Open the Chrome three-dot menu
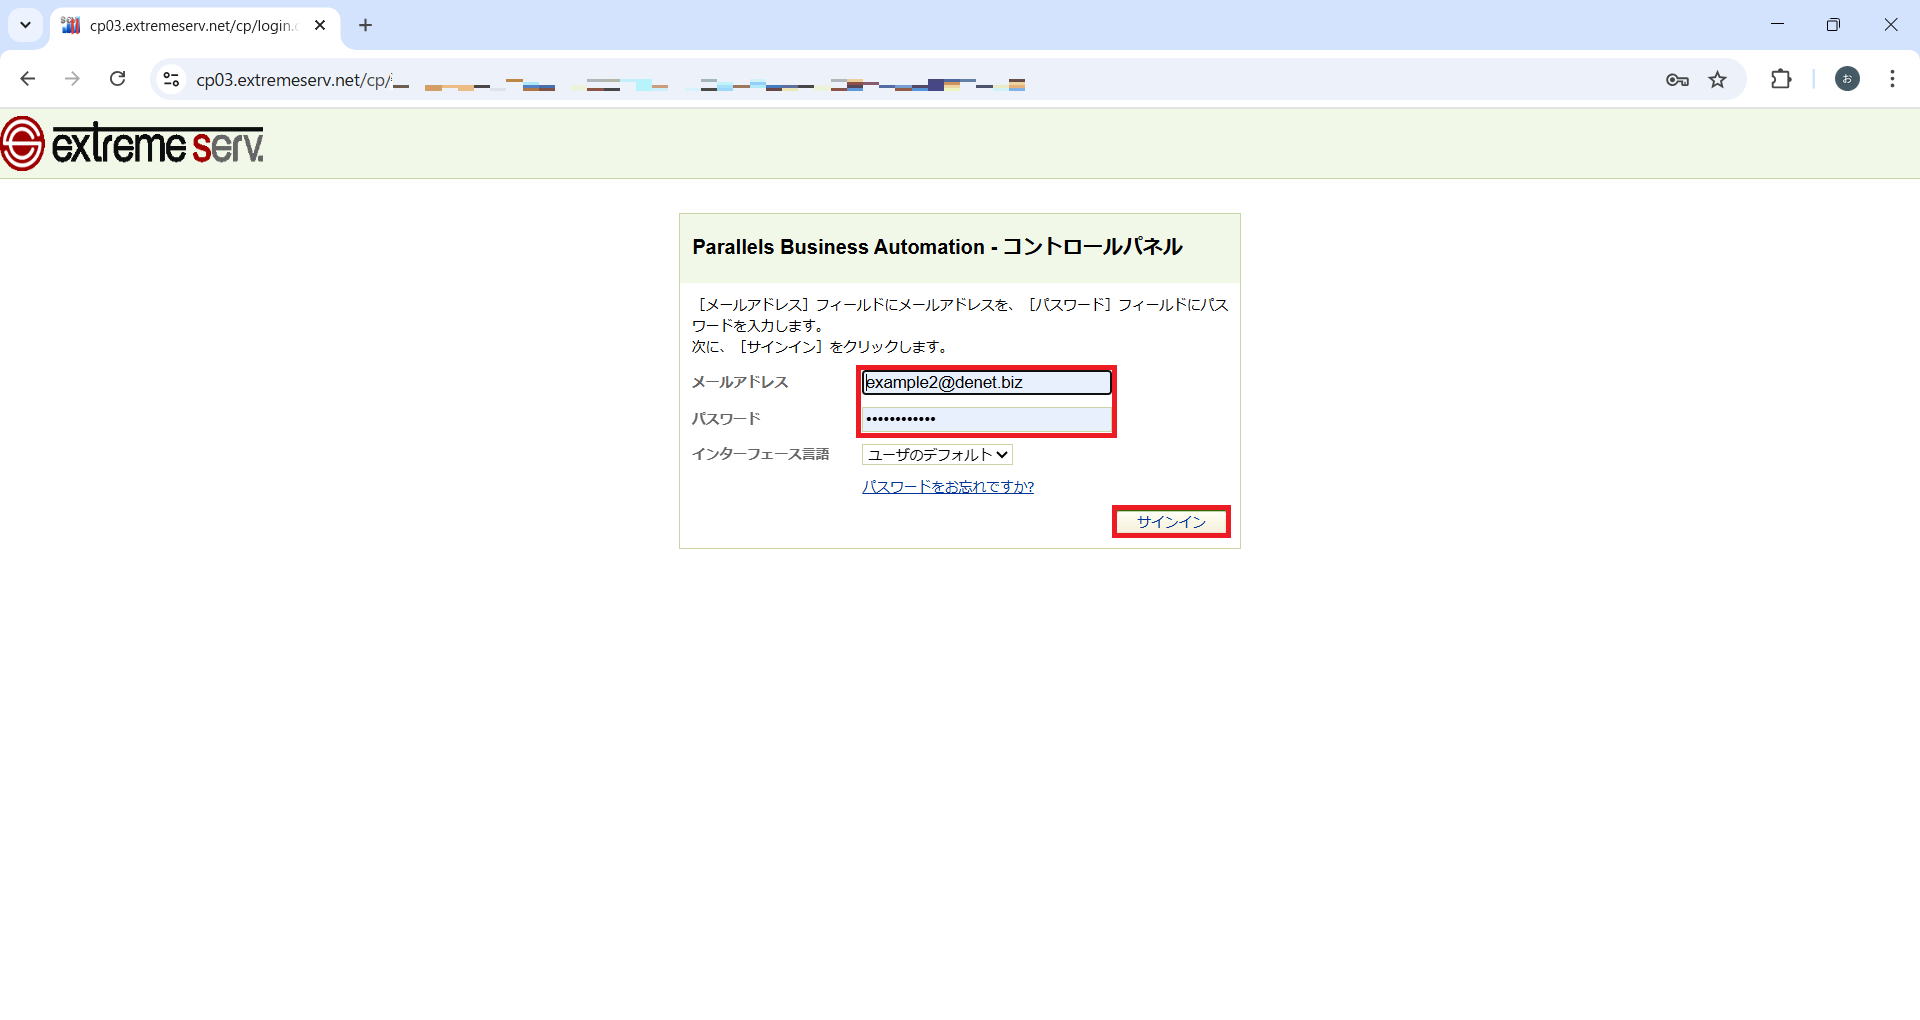The image size is (1920, 1020). click(1892, 79)
